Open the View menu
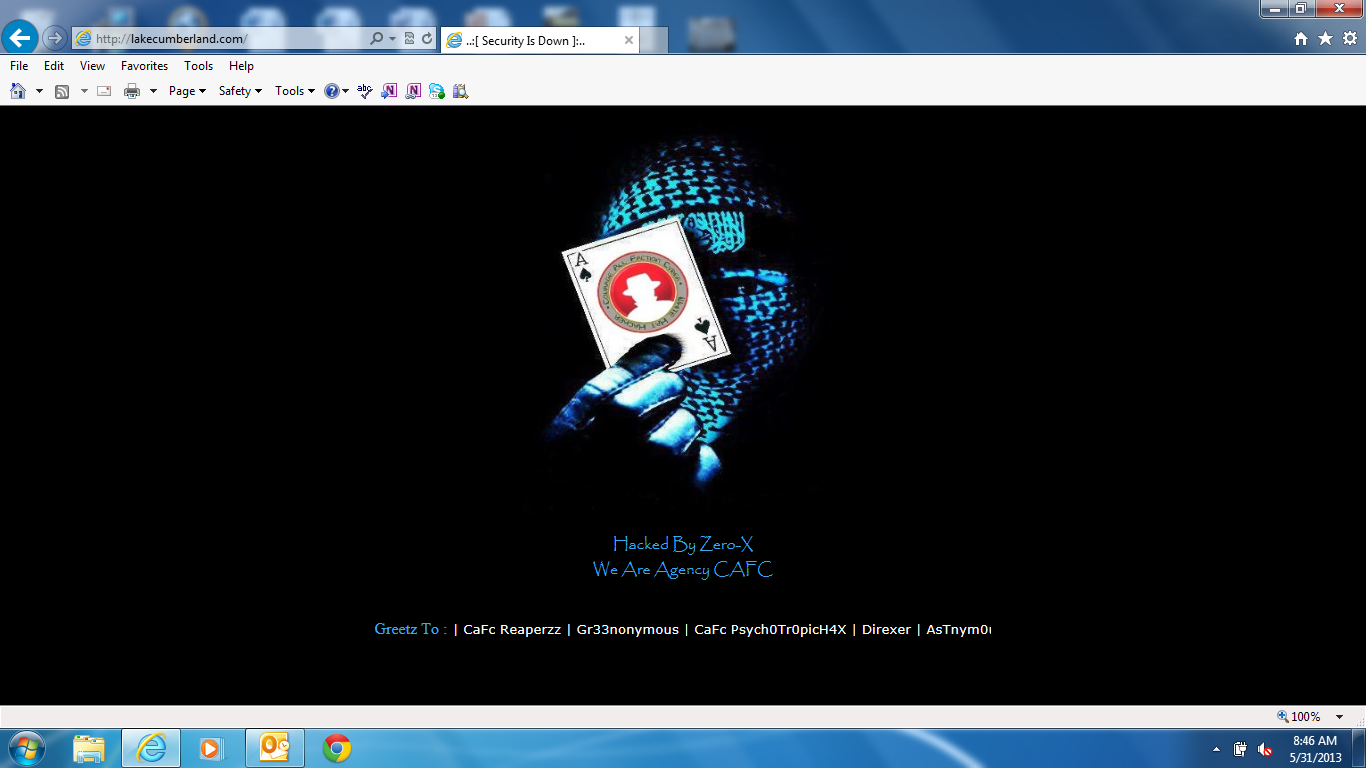The height and width of the screenshot is (768, 1366). click(92, 66)
